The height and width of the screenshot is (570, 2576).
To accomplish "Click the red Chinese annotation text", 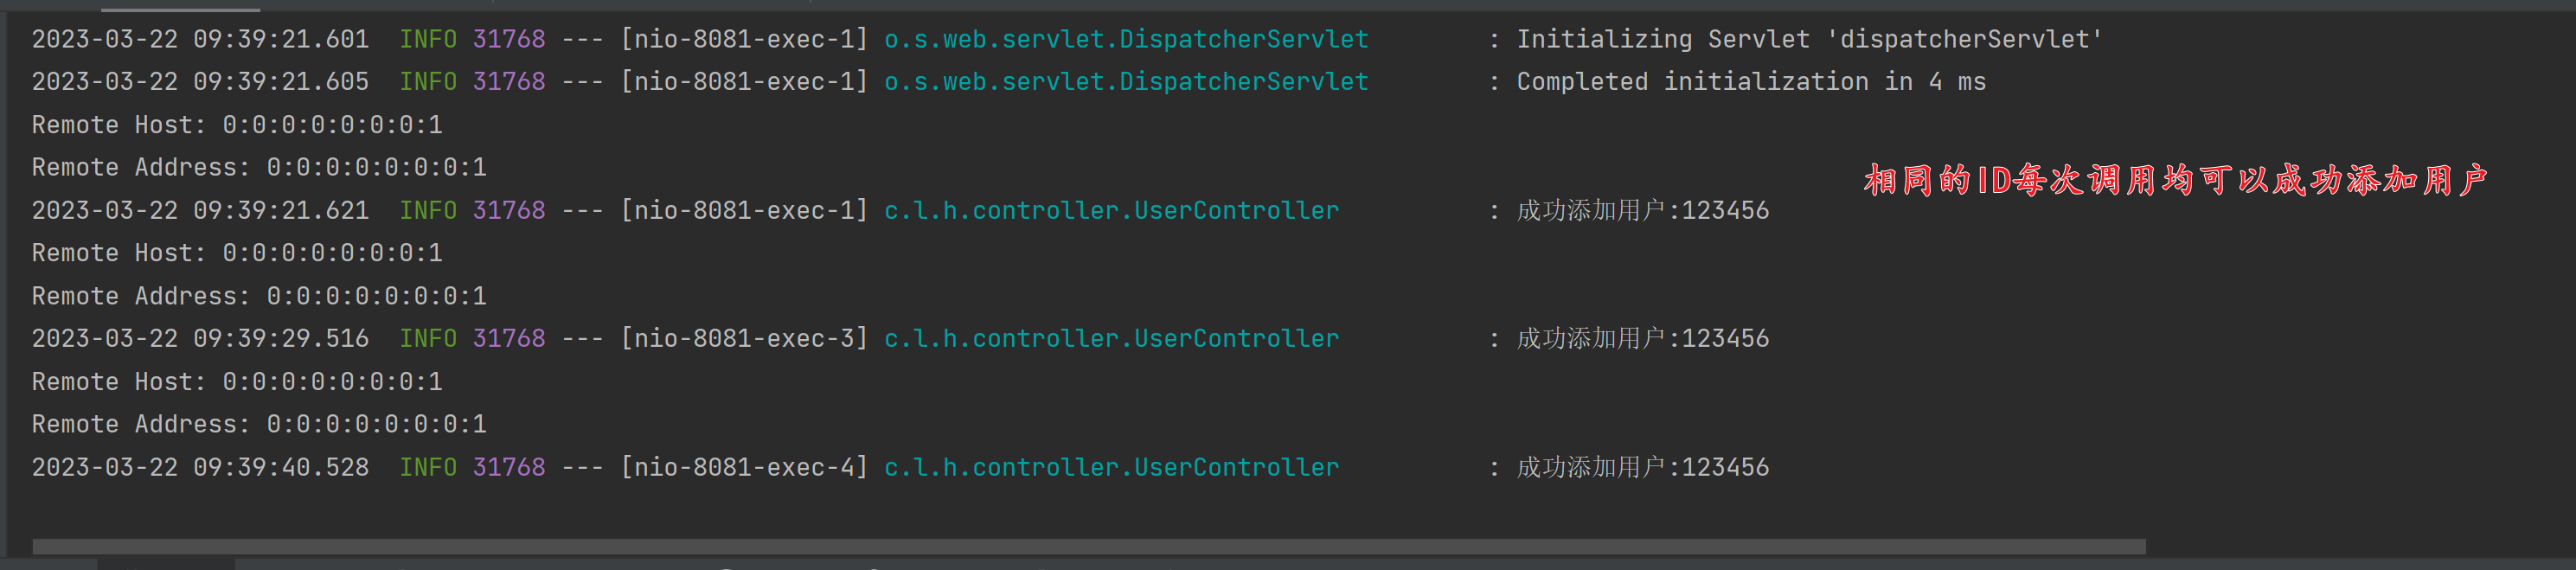I will pos(2176,180).
